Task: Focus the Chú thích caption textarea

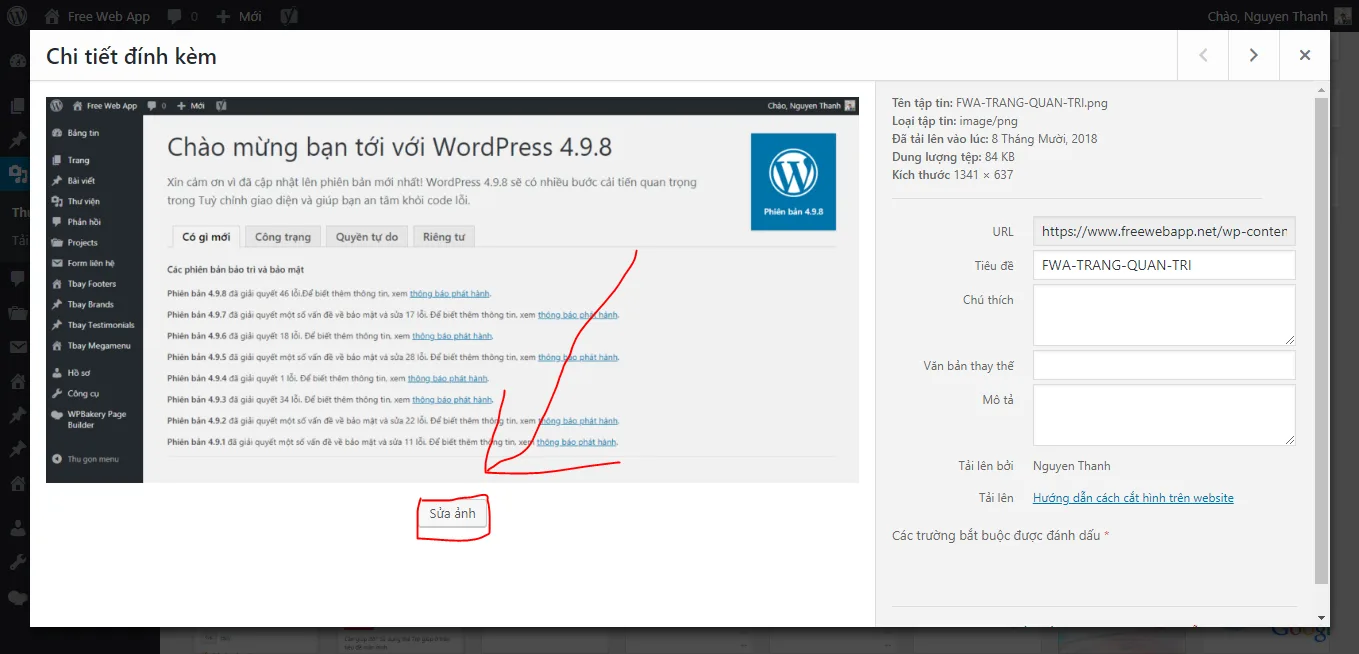Action: coord(1164,315)
